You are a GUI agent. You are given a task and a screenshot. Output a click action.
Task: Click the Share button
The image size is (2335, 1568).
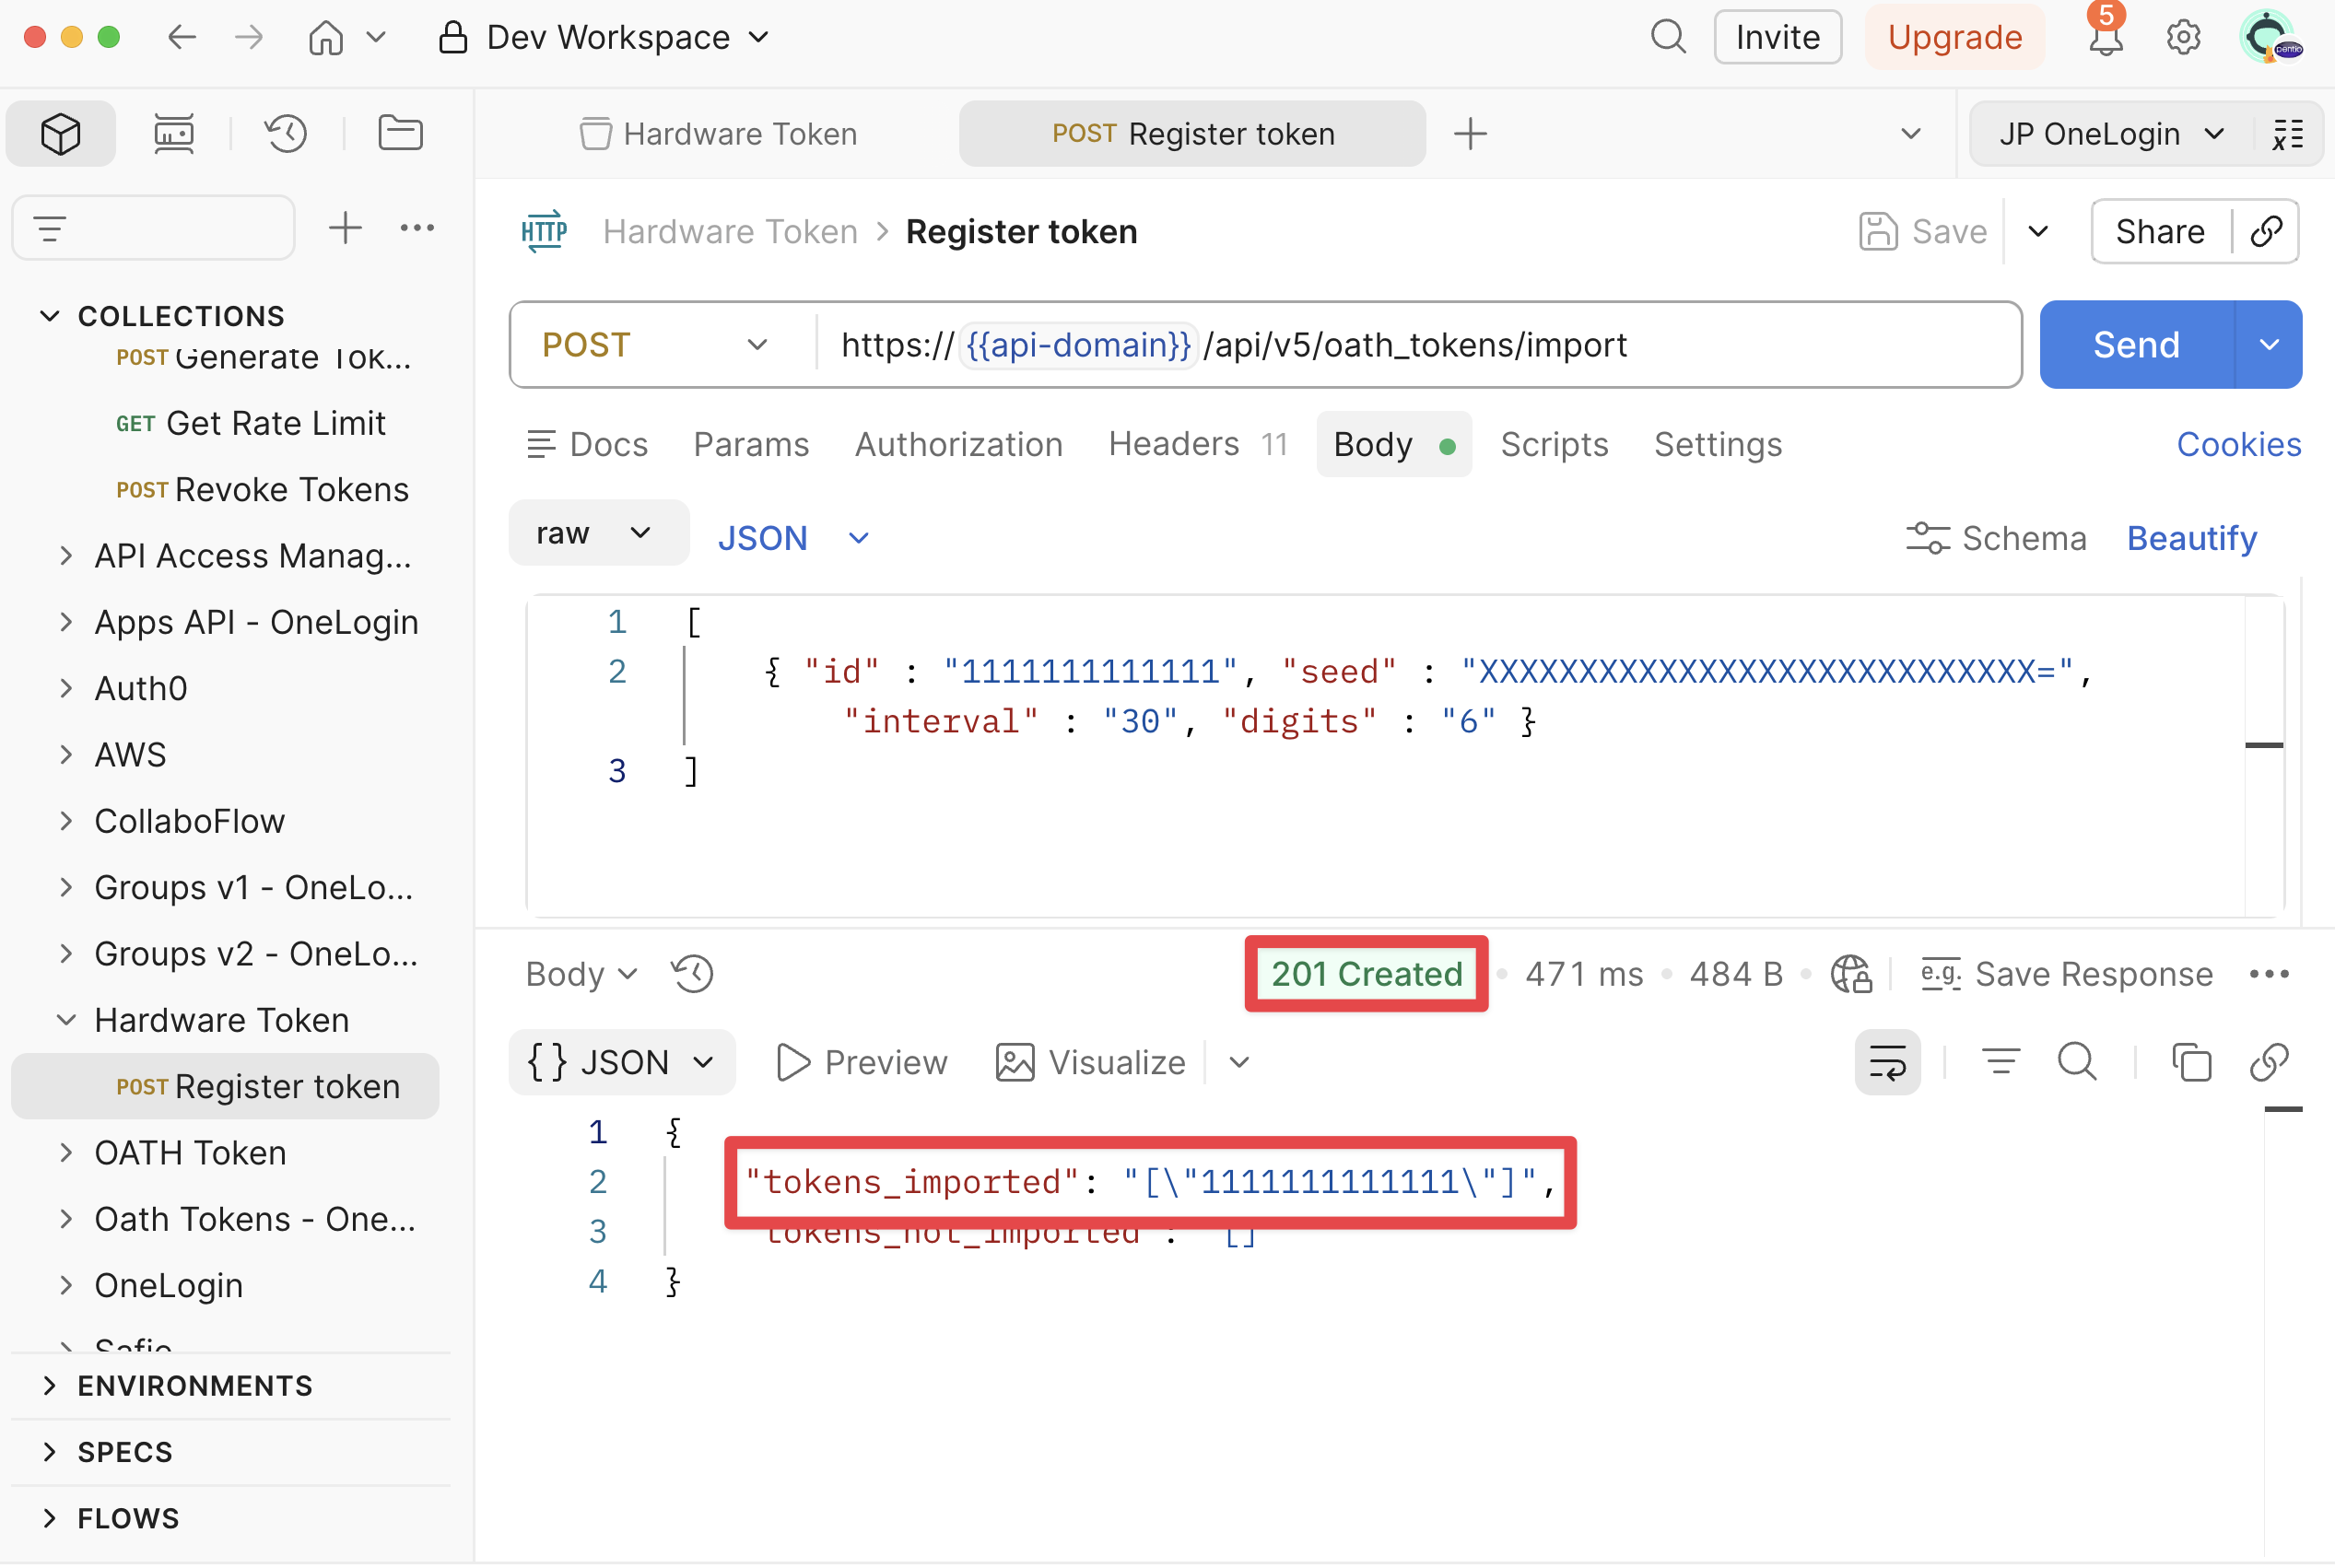pos(2160,231)
